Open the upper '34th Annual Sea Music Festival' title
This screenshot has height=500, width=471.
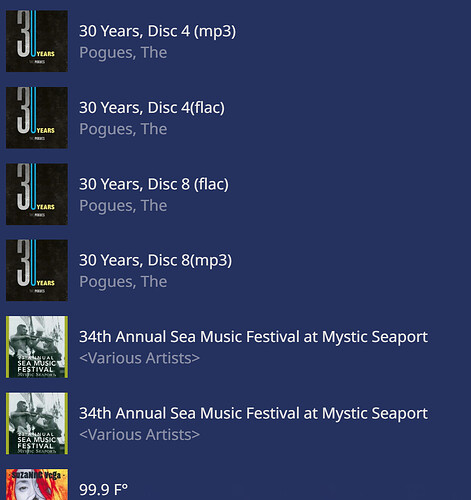pyautogui.click(x=253, y=337)
